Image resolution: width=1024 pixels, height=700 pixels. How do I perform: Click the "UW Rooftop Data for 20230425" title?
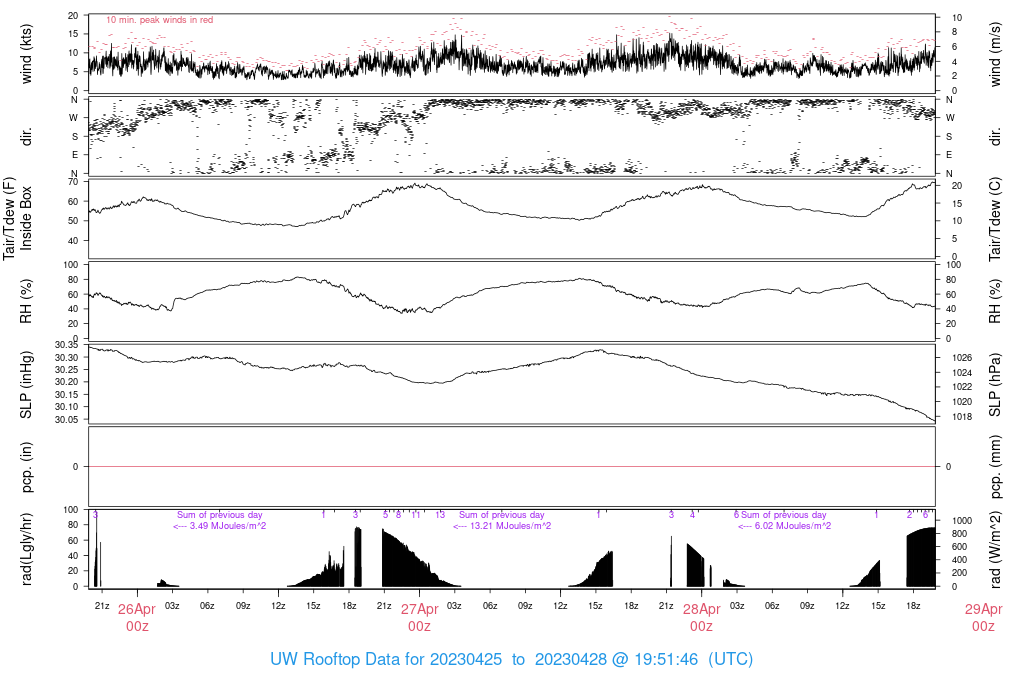point(386,659)
